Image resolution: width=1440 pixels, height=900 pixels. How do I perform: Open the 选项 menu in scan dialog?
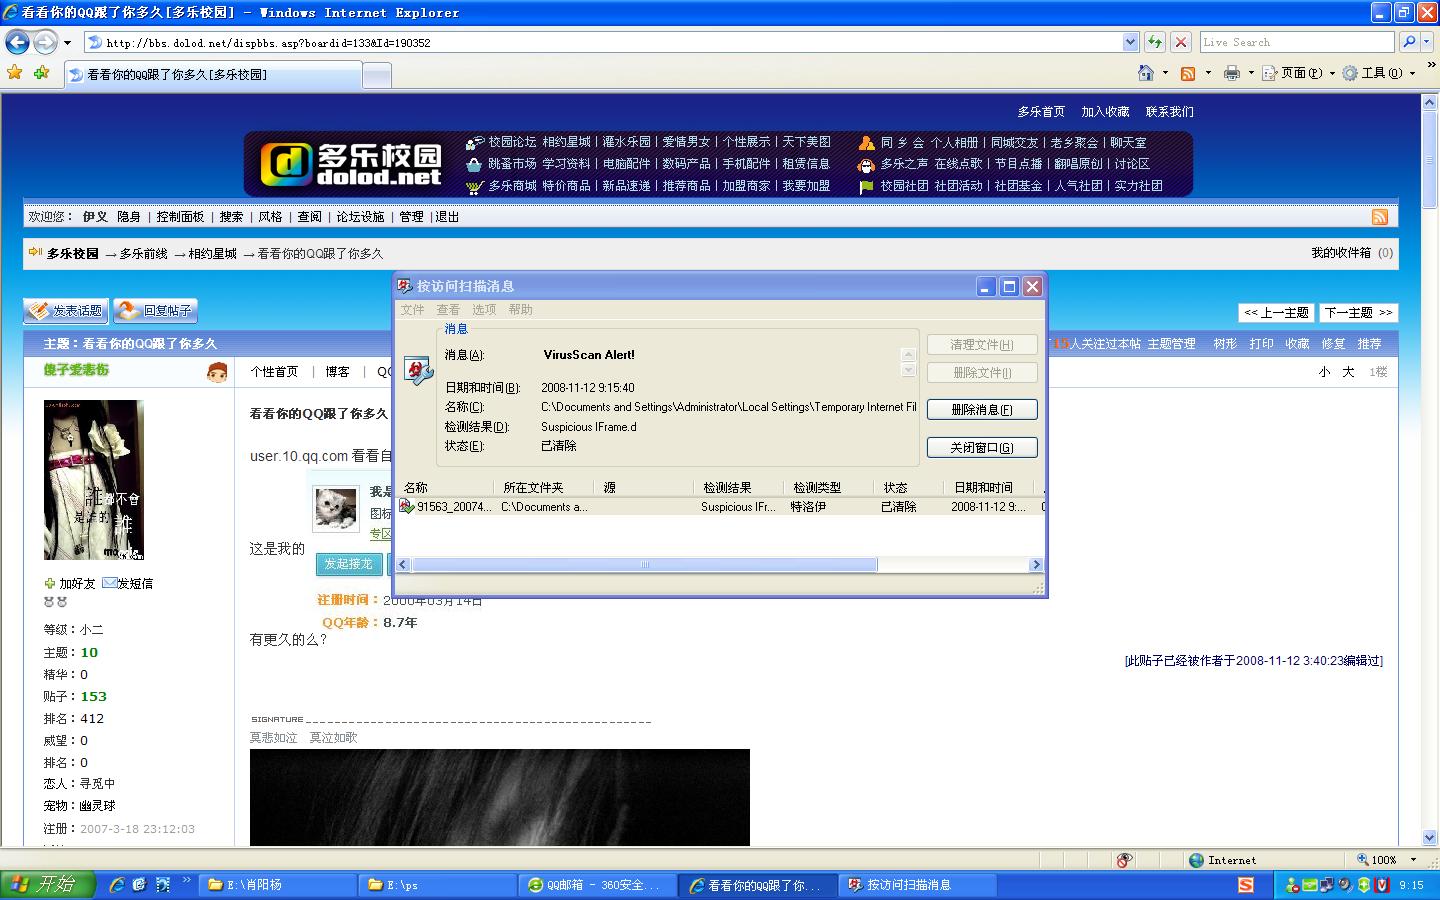point(484,310)
